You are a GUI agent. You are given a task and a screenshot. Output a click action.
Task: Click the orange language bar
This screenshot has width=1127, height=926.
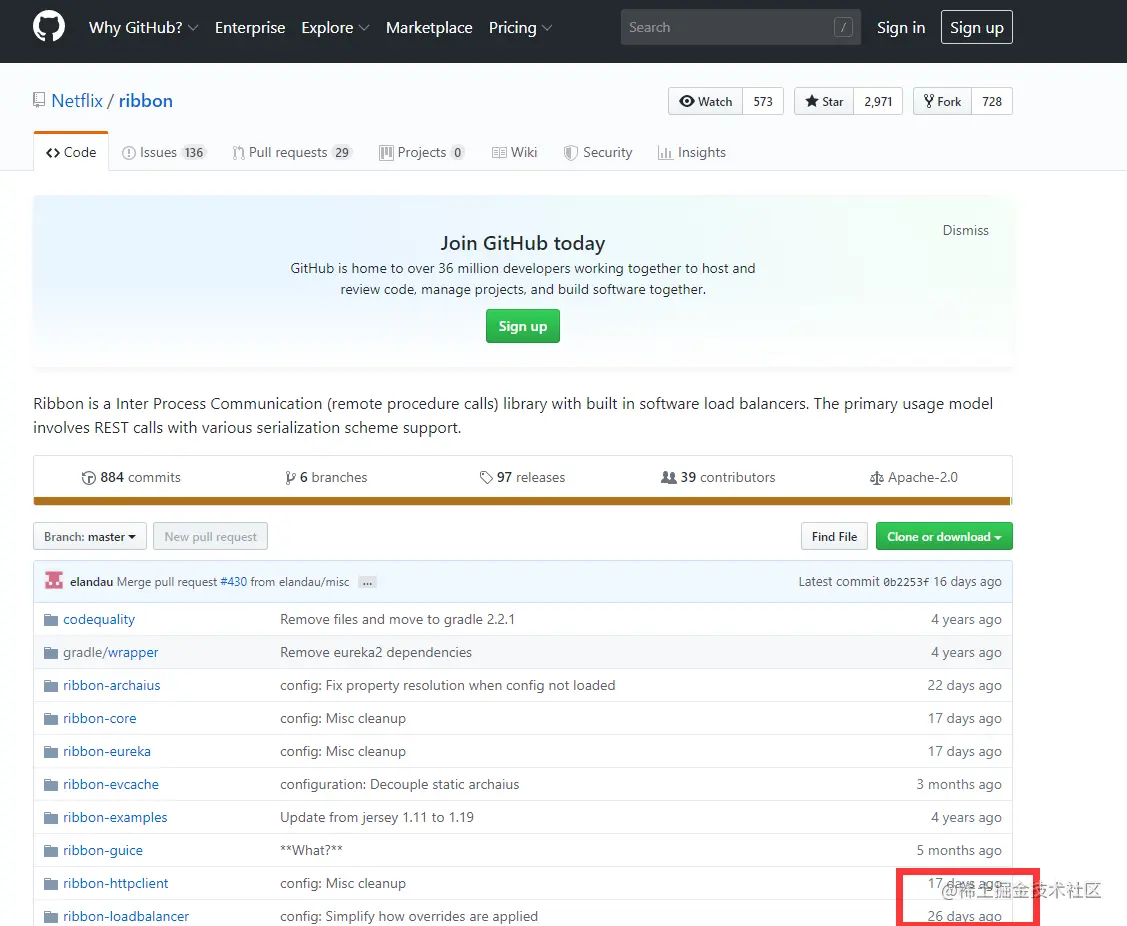[x=523, y=501]
